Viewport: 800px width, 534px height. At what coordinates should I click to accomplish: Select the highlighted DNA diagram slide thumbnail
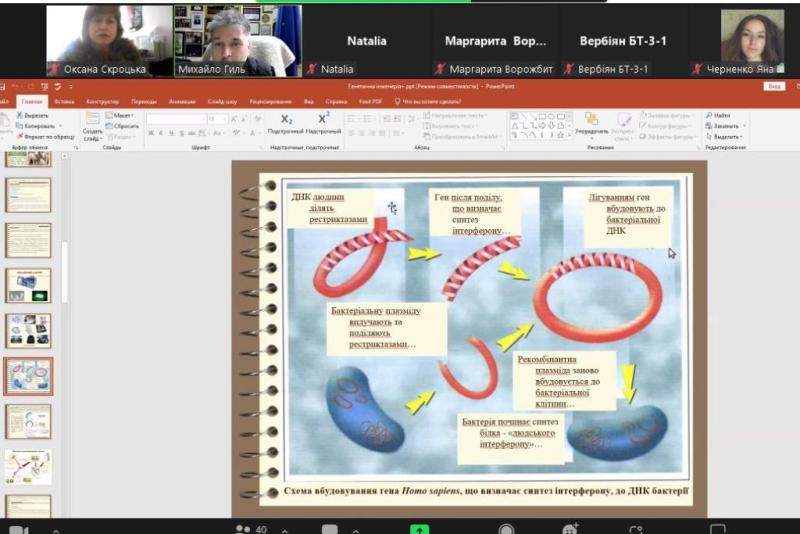(28, 376)
